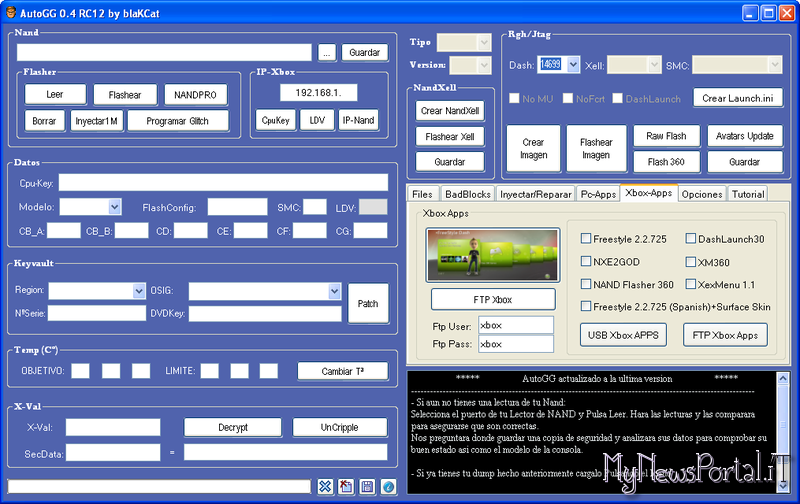Enable the NXE2GOD checkbox
This screenshot has height=504, width=800.
(x=586, y=261)
